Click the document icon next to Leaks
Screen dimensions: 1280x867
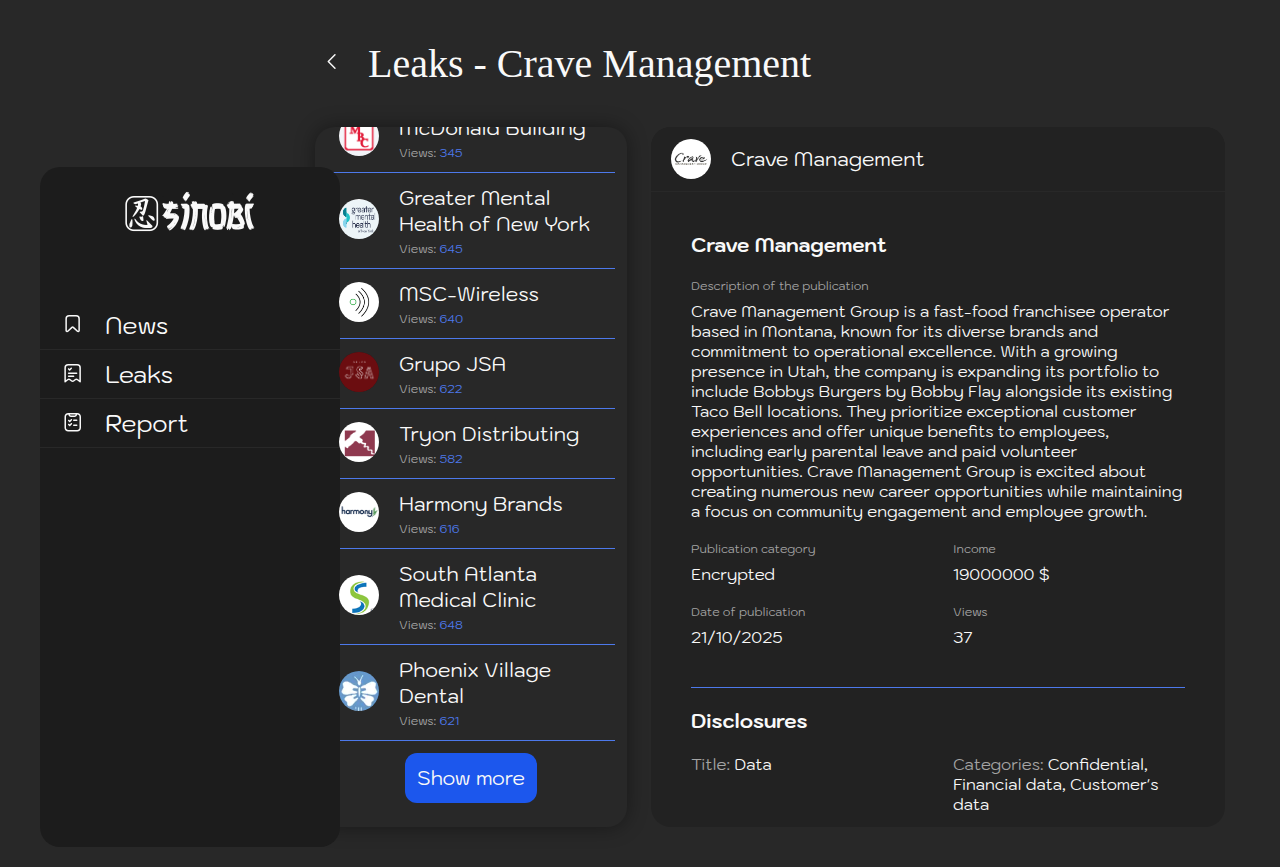click(73, 374)
